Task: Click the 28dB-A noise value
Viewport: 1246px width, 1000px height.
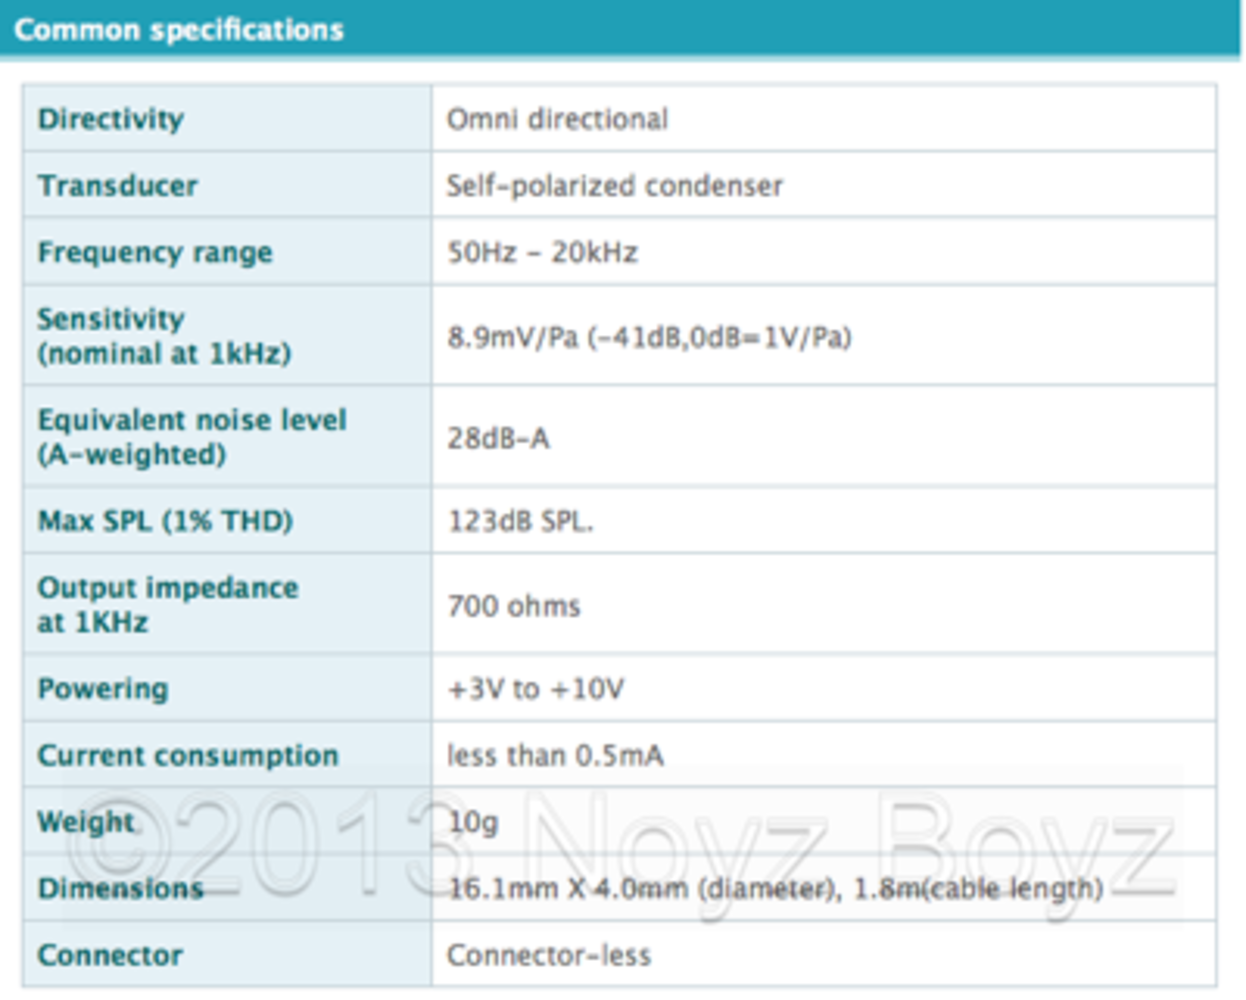Action: click(x=498, y=438)
